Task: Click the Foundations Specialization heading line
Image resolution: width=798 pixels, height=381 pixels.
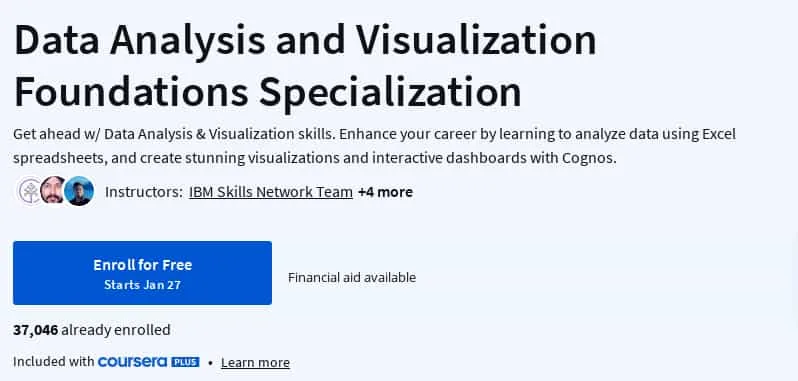Action: coord(268,92)
